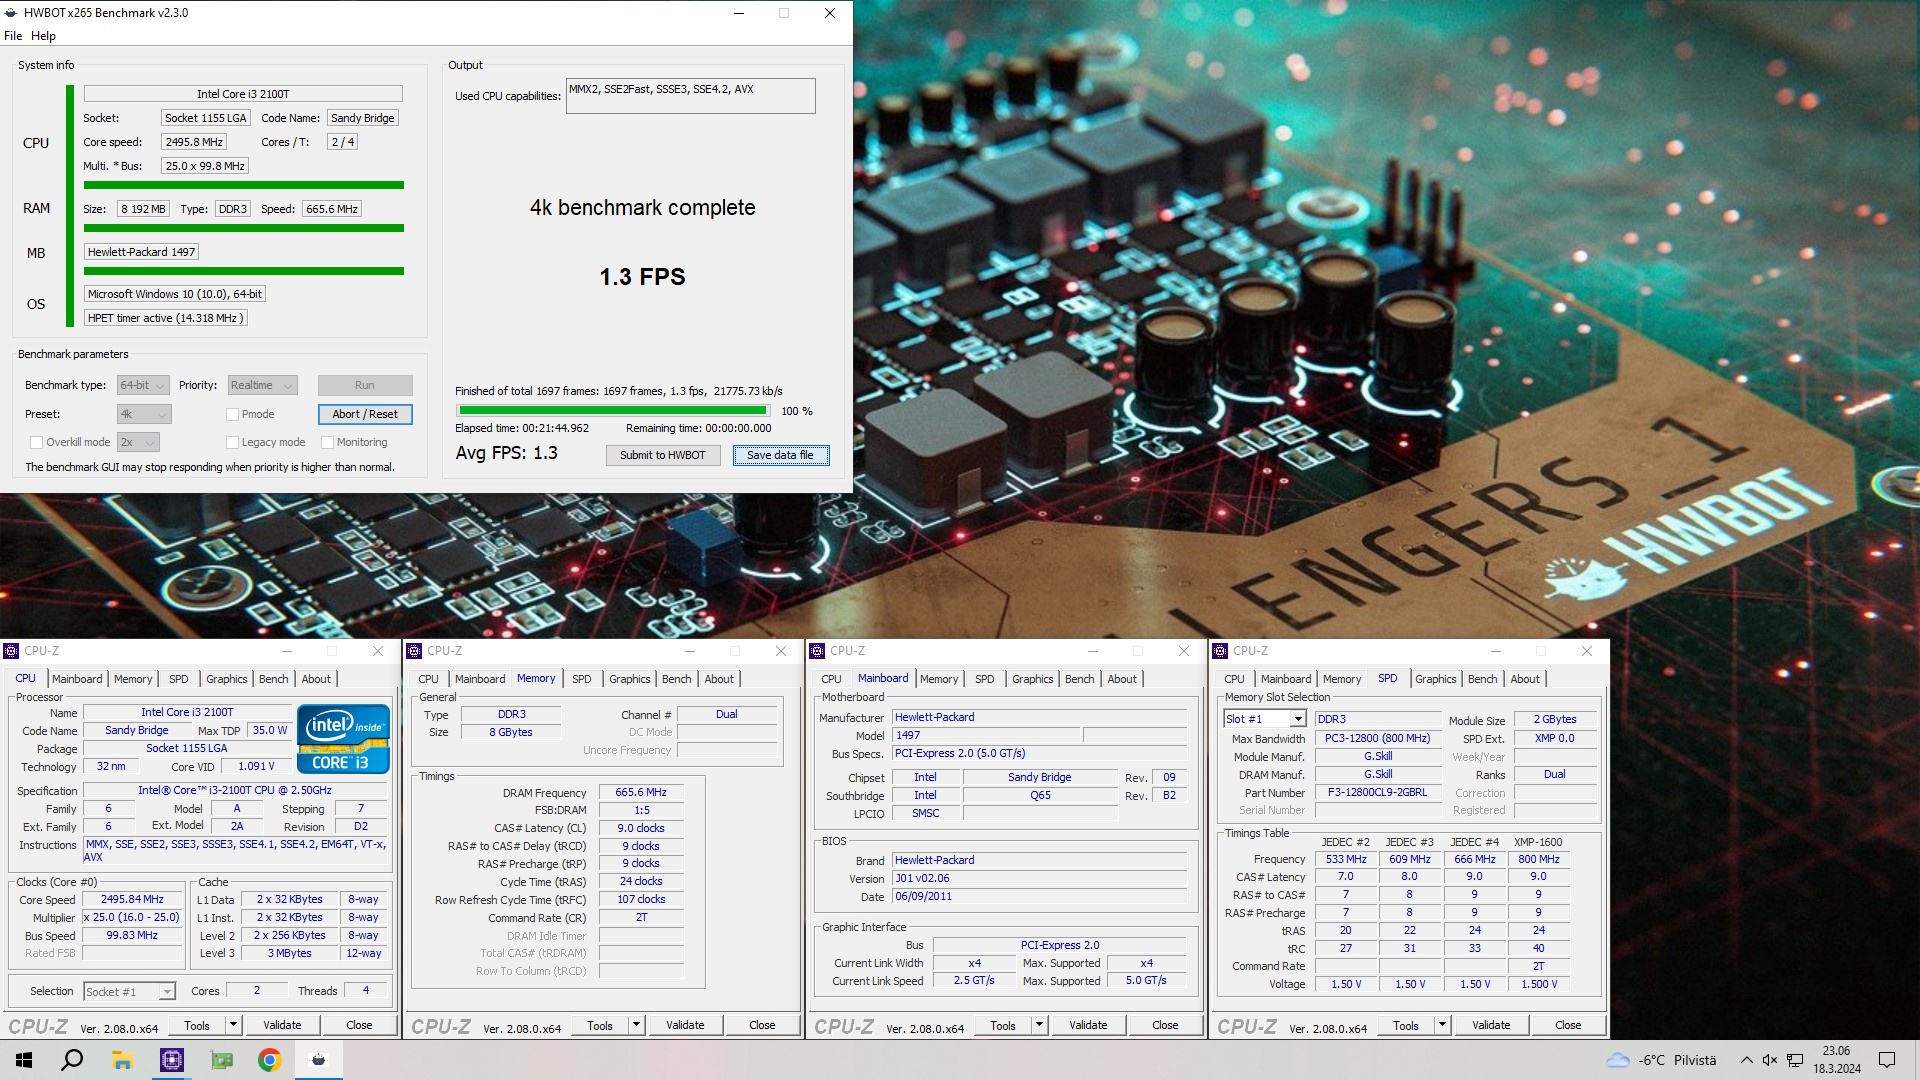Click Validate in CPU window
The image size is (1920, 1080).
(282, 1025)
